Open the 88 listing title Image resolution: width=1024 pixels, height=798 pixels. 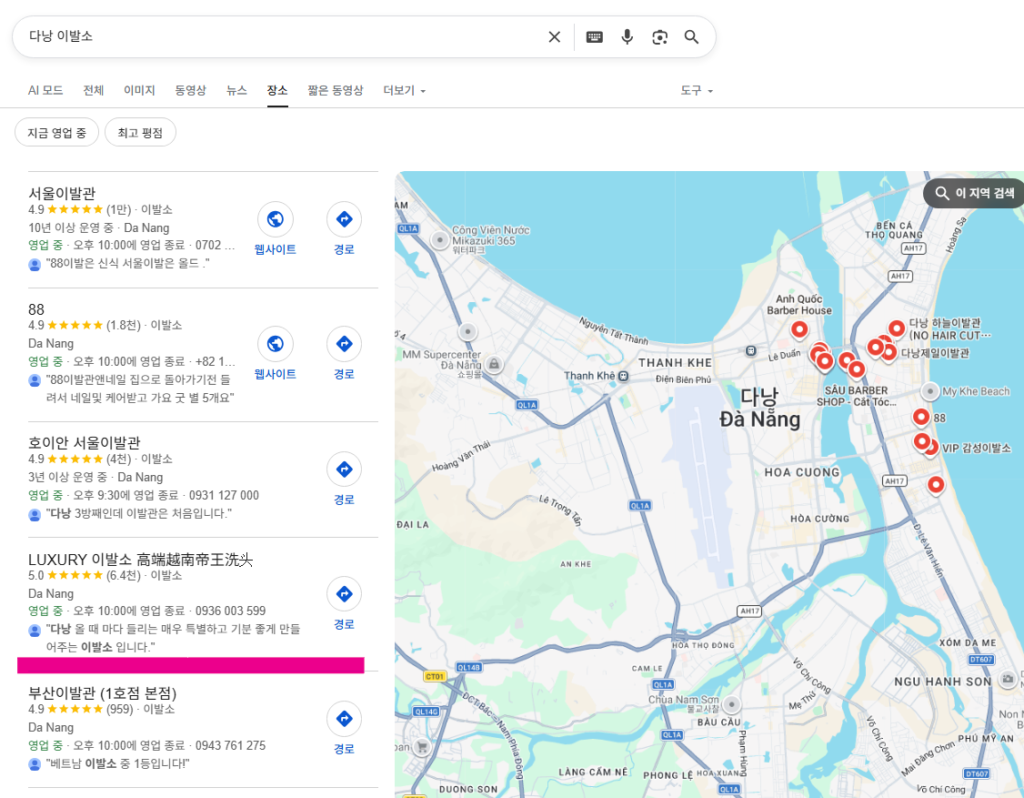[37, 310]
